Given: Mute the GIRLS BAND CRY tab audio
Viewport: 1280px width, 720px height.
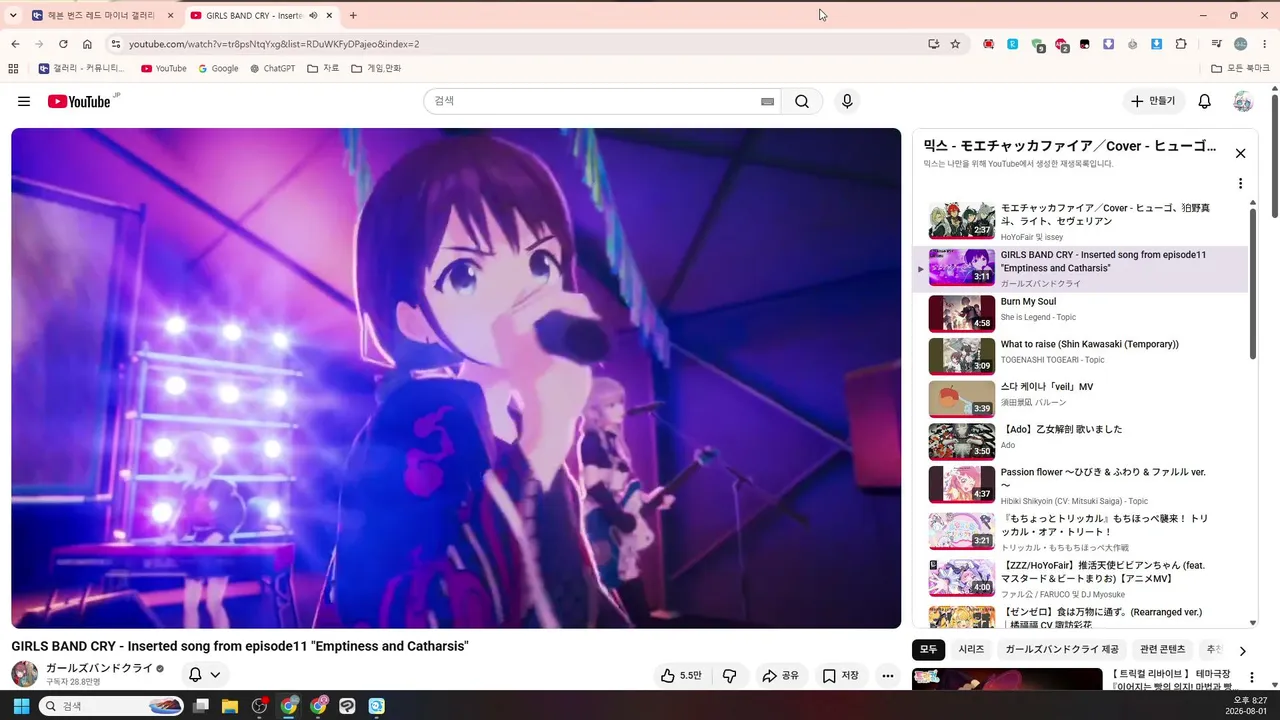Looking at the screenshot, I should pyautogui.click(x=314, y=15).
